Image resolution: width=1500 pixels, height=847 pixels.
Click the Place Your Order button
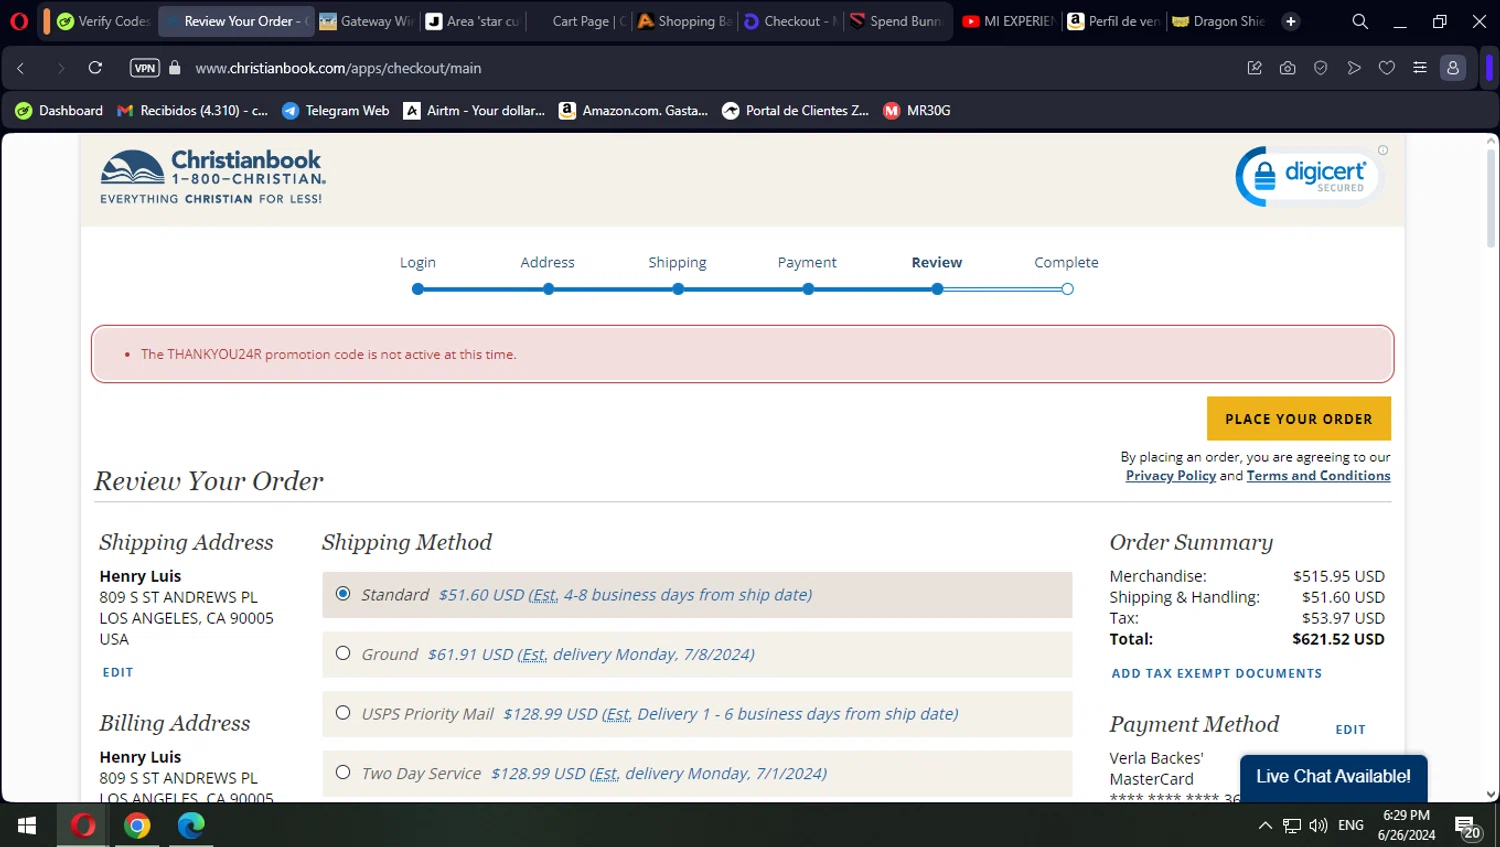click(1299, 419)
